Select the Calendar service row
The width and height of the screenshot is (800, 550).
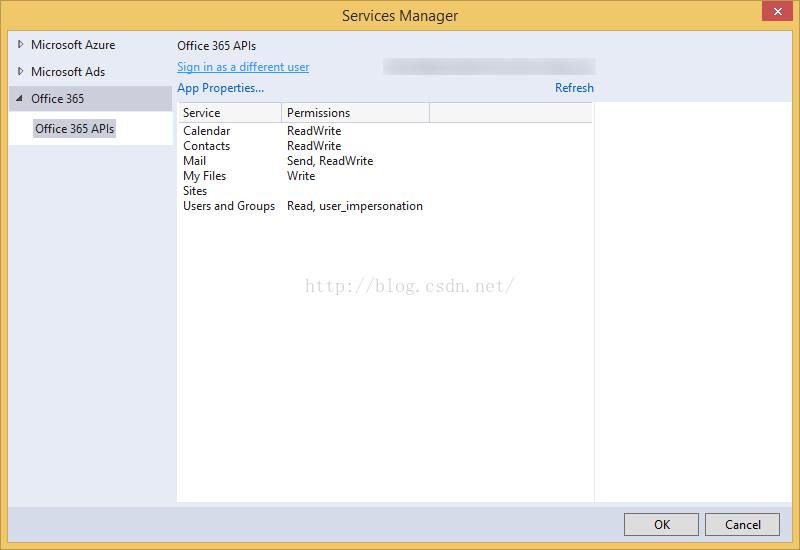pyautogui.click(x=385, y=131)
